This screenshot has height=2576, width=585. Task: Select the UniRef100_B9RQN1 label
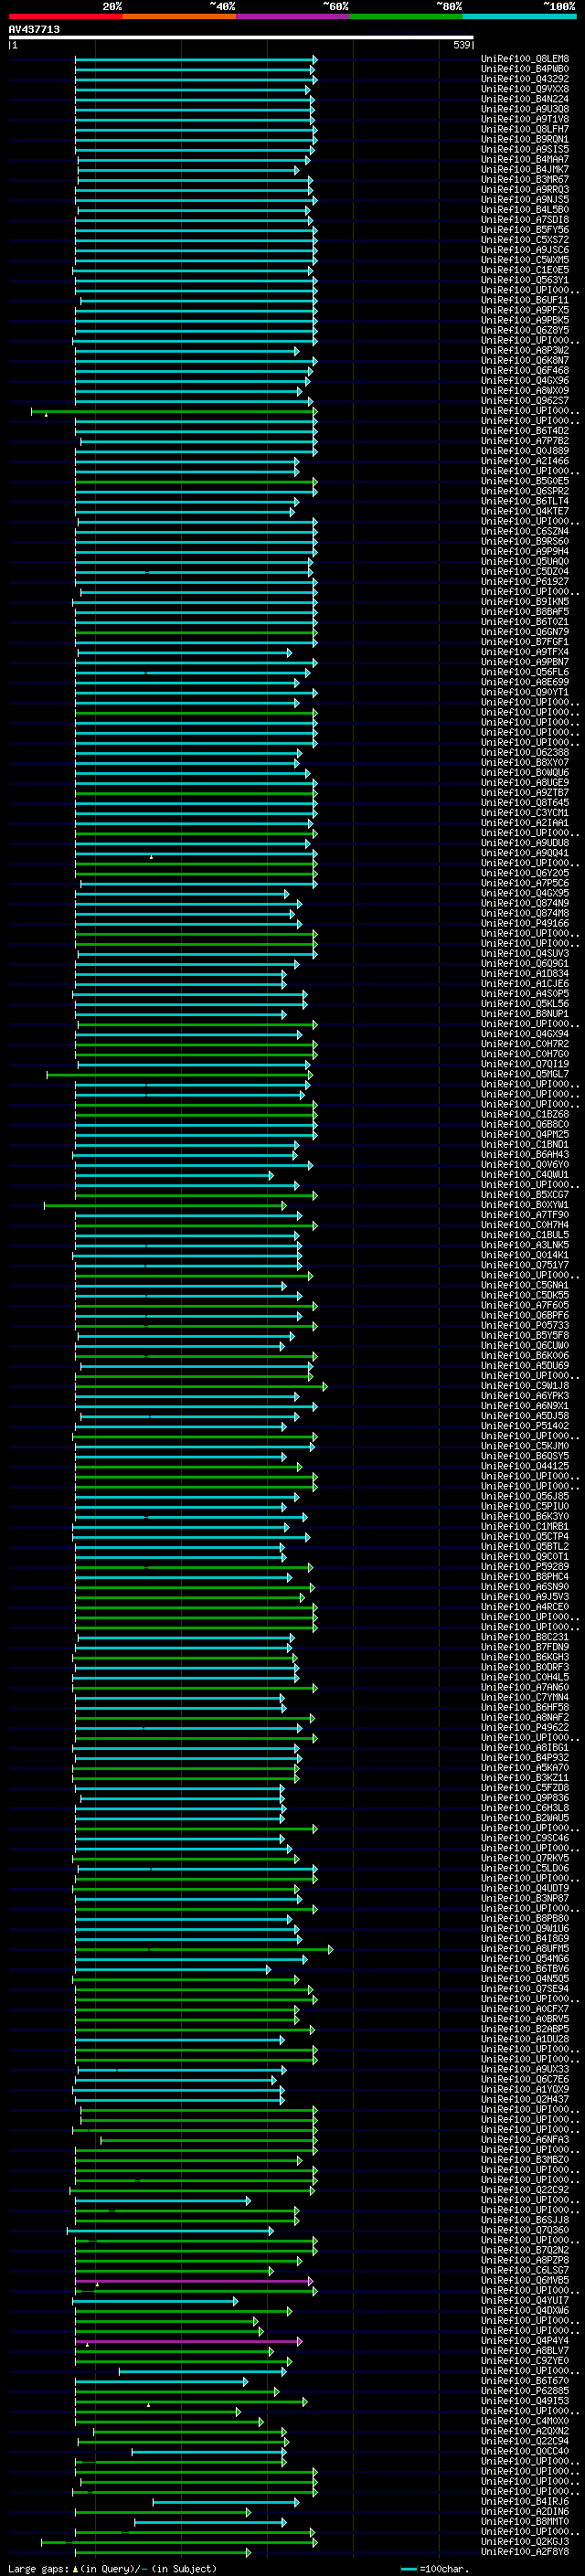(525, 139)
